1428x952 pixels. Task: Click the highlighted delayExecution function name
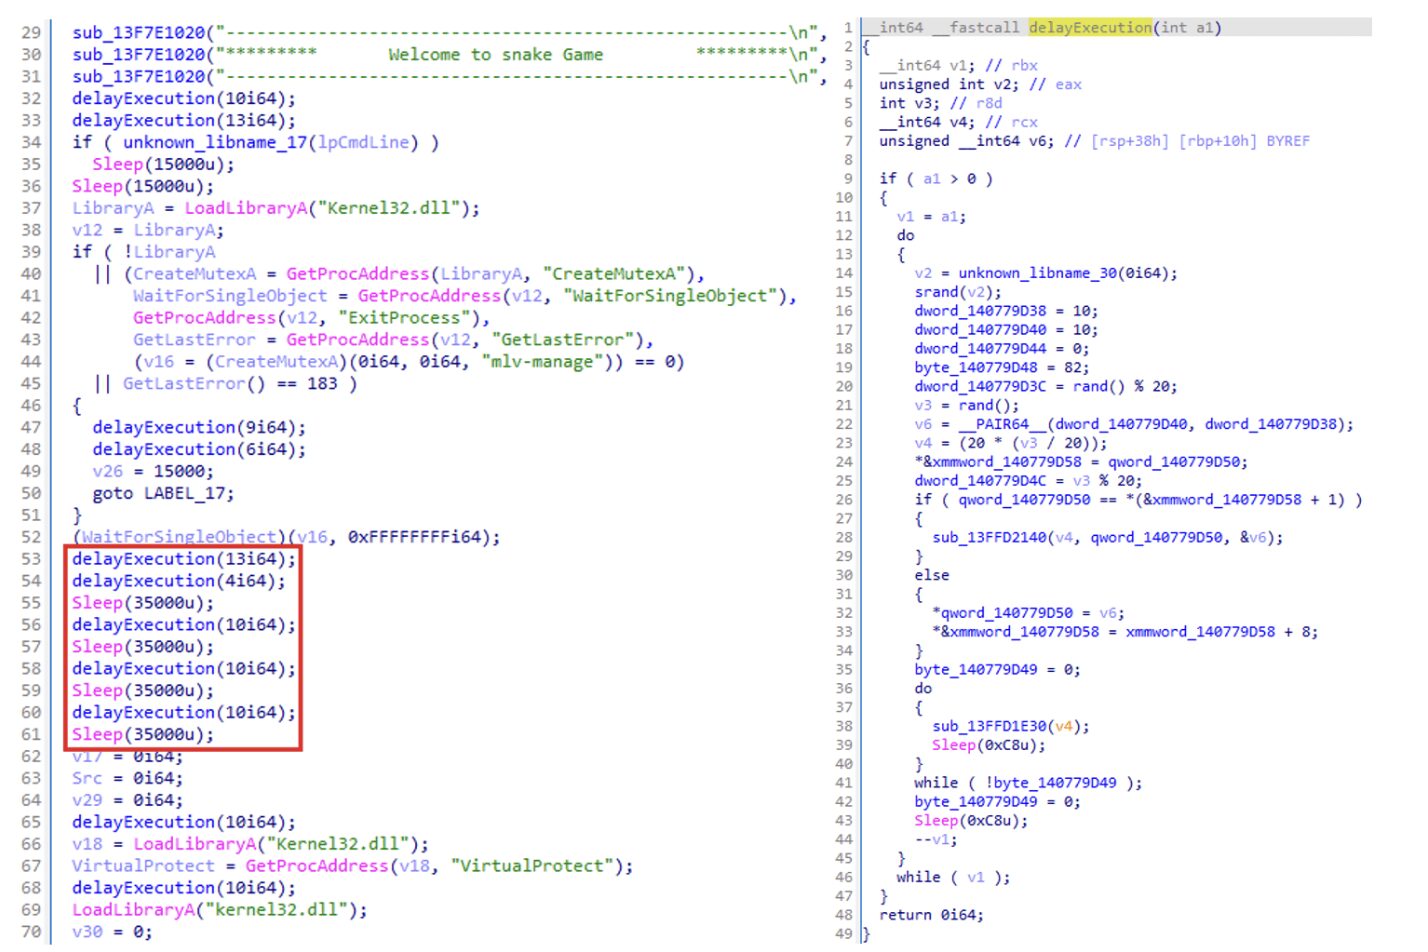[1089, 28]
